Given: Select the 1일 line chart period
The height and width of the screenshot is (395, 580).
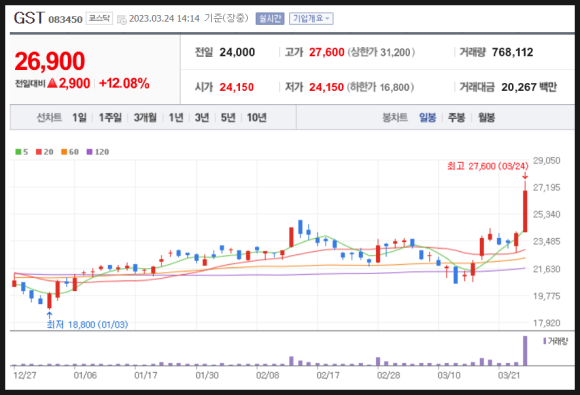Looking at the screenshot, I should (79, 118).
